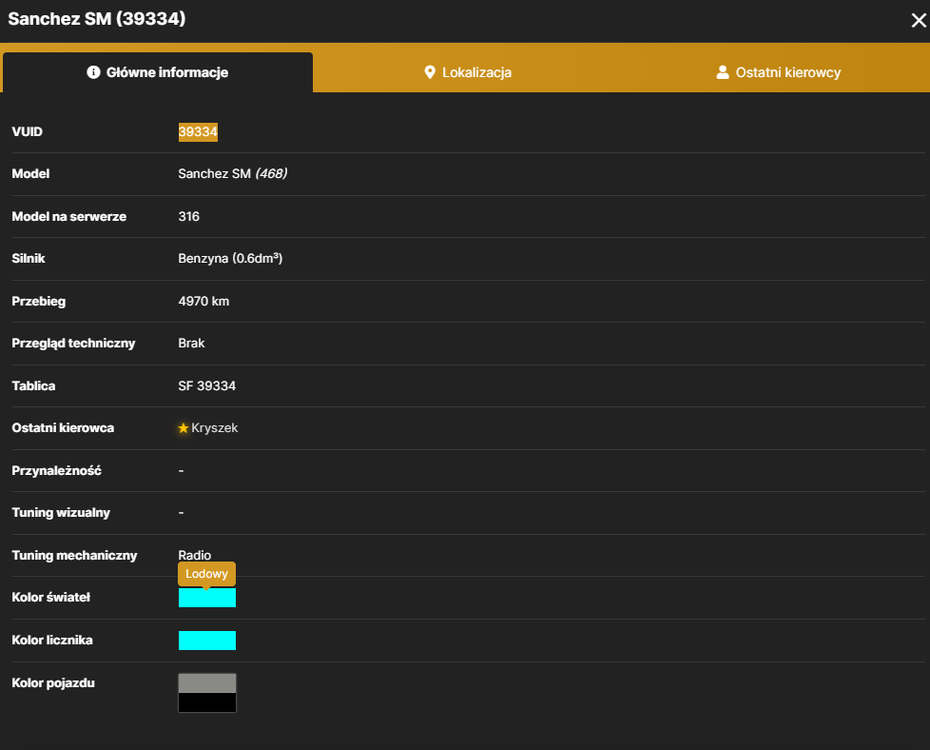930x750 pixels.
Task: Open the driver link Kryszek
Action: coord(215,428)
